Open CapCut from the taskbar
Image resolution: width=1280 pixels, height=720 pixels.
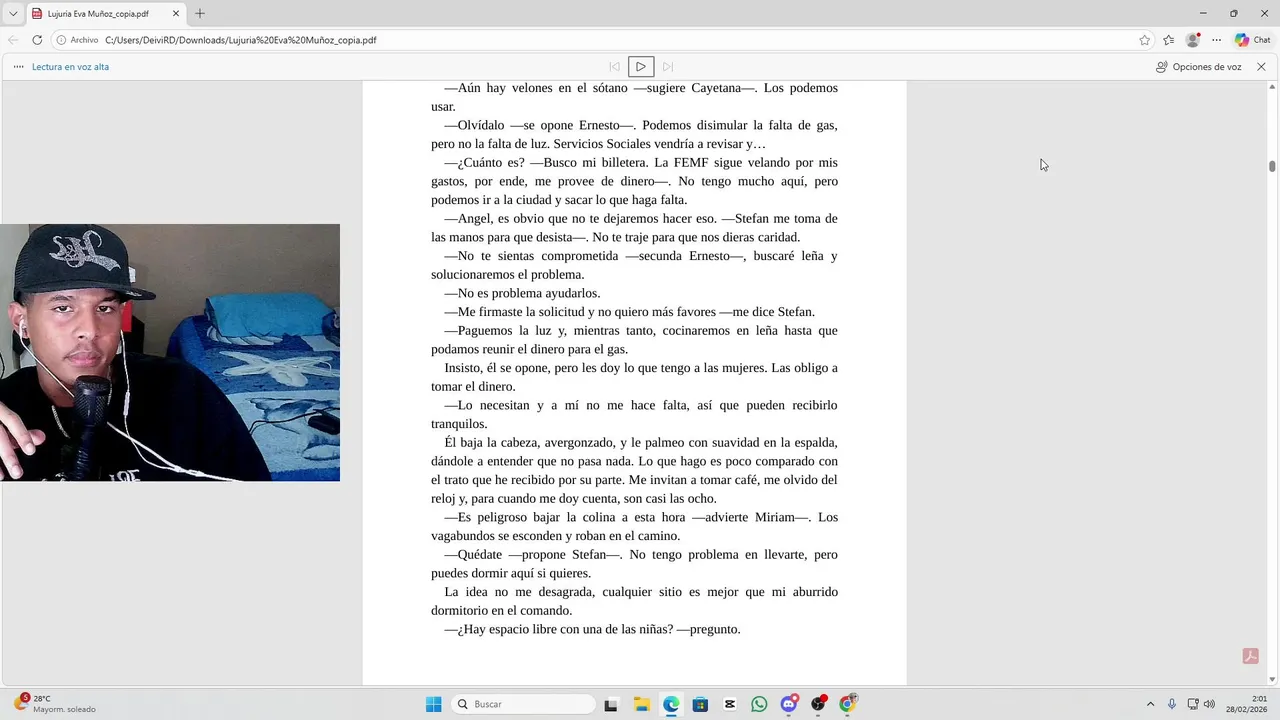730,704
